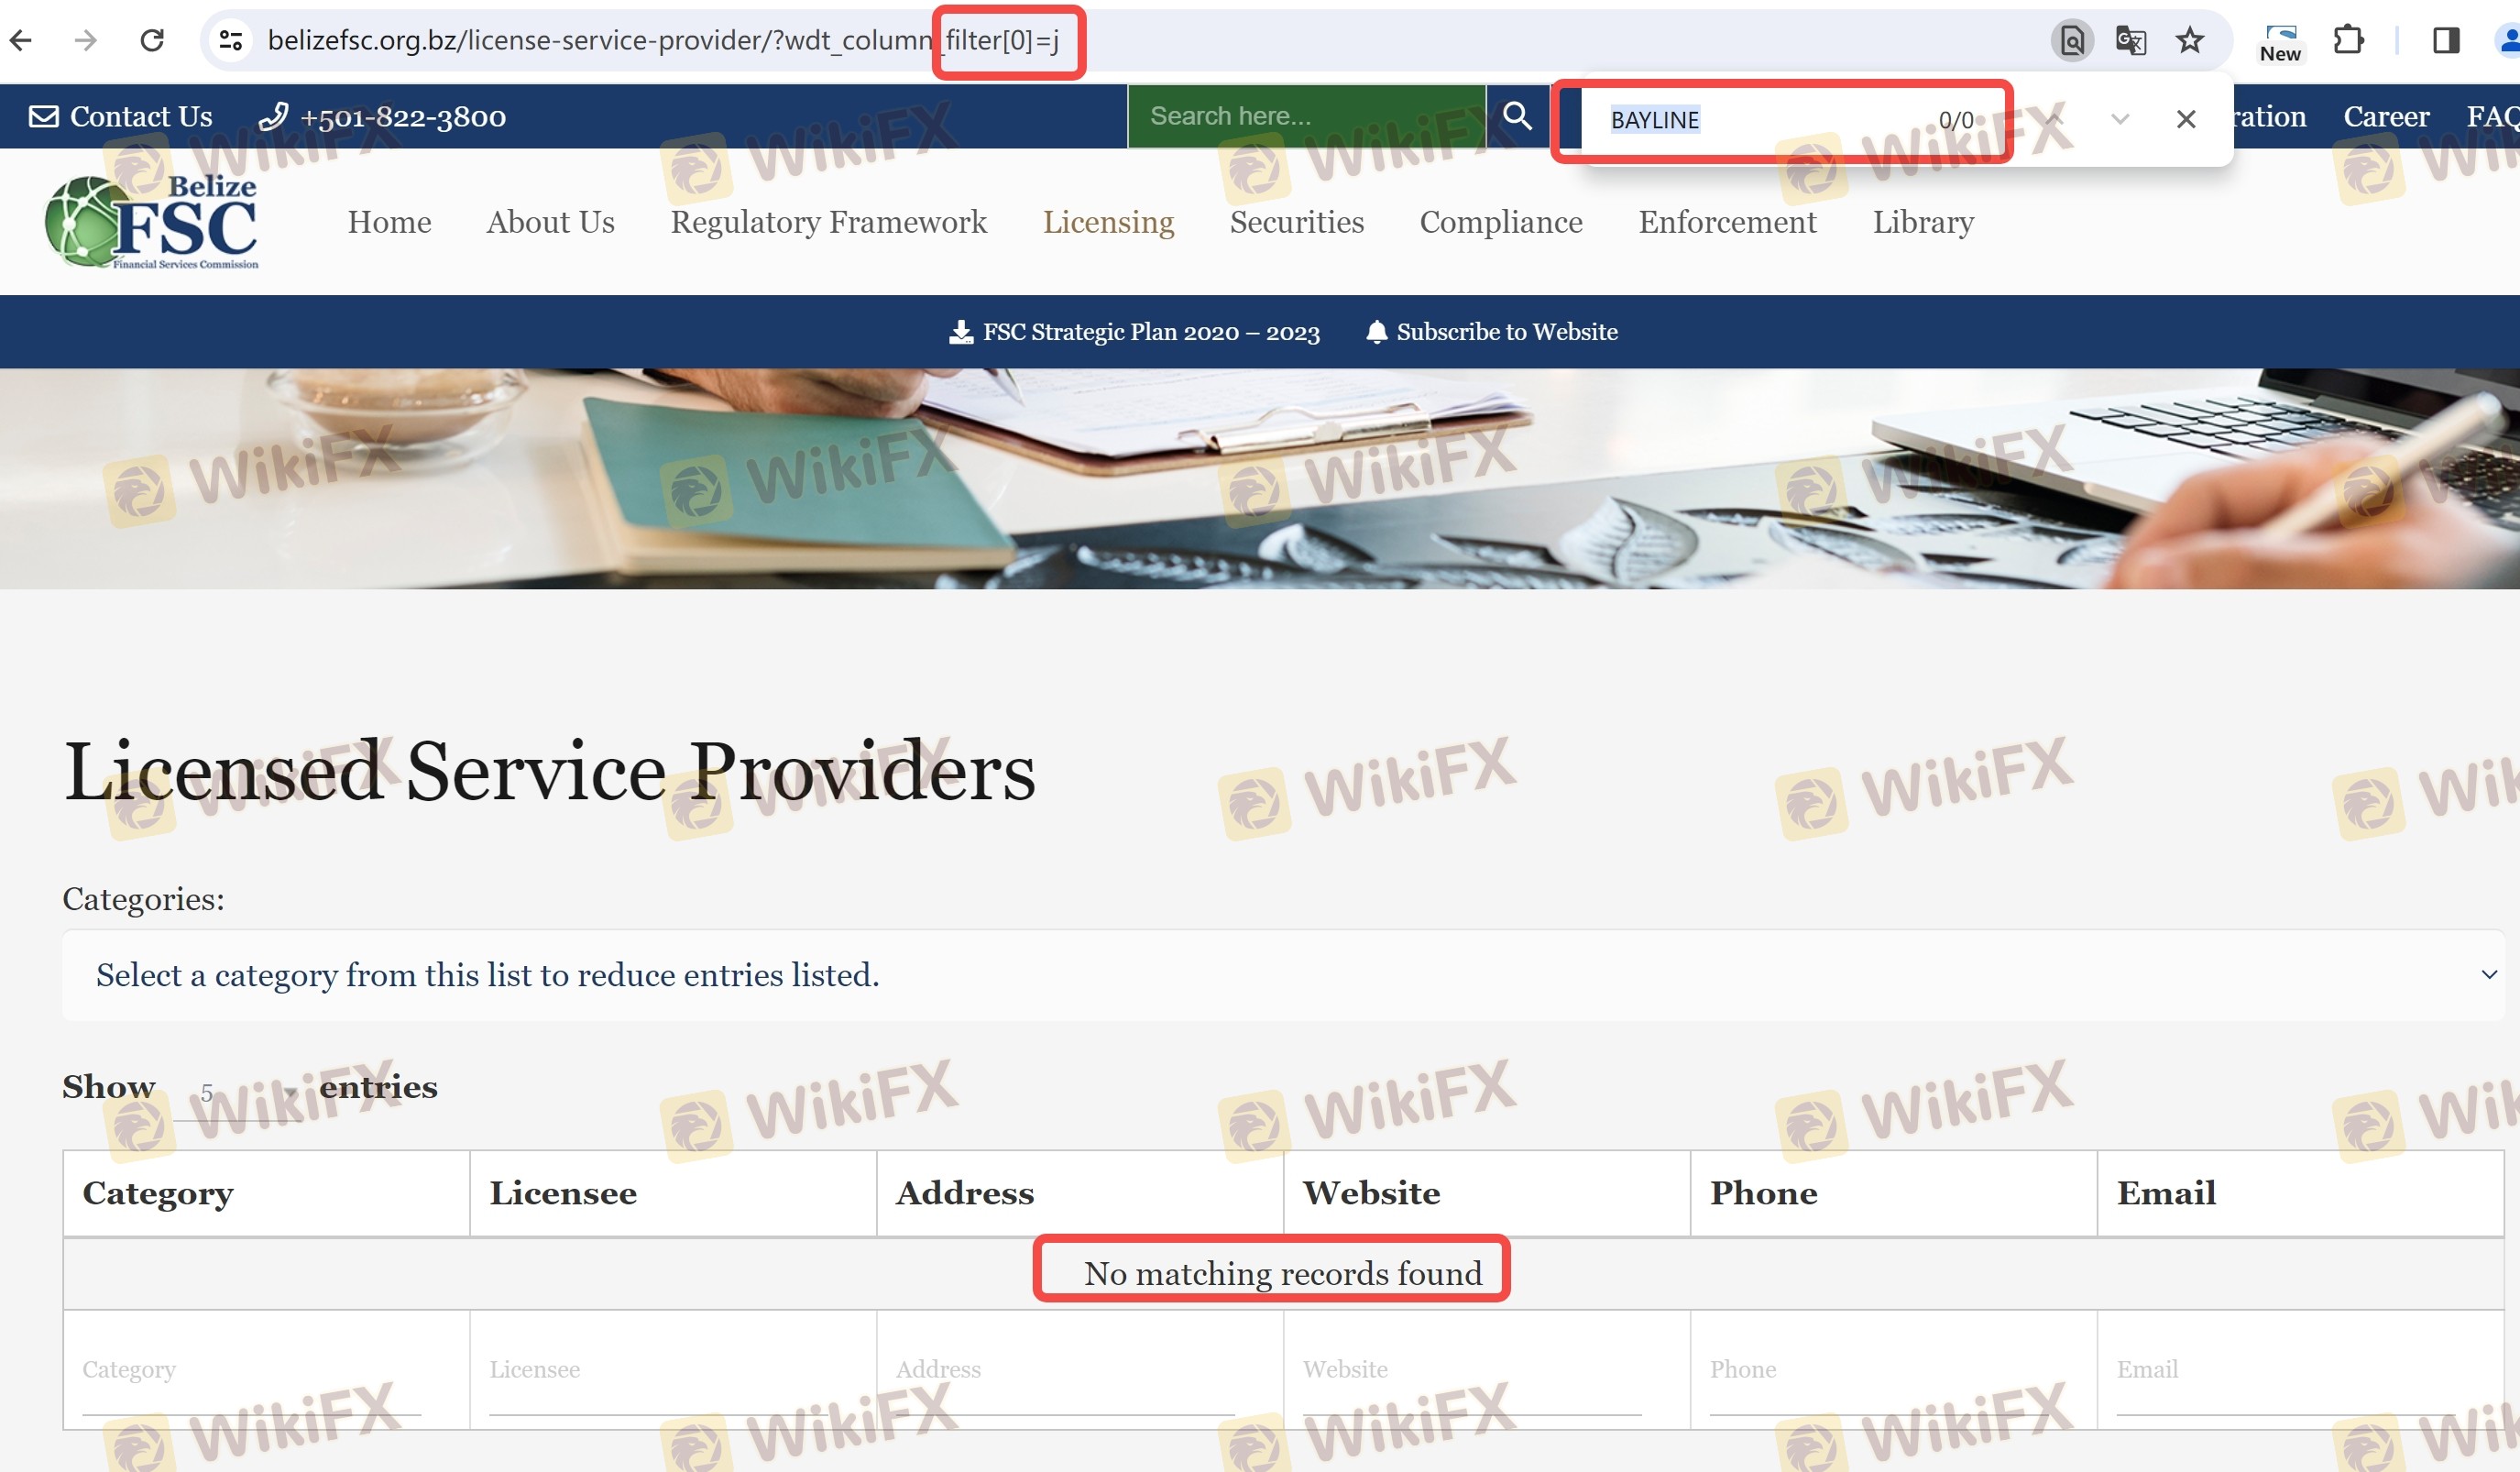Screen dimensions: 2520x1472
Task: Select the Enforcement menu item
Action: 1727,222
